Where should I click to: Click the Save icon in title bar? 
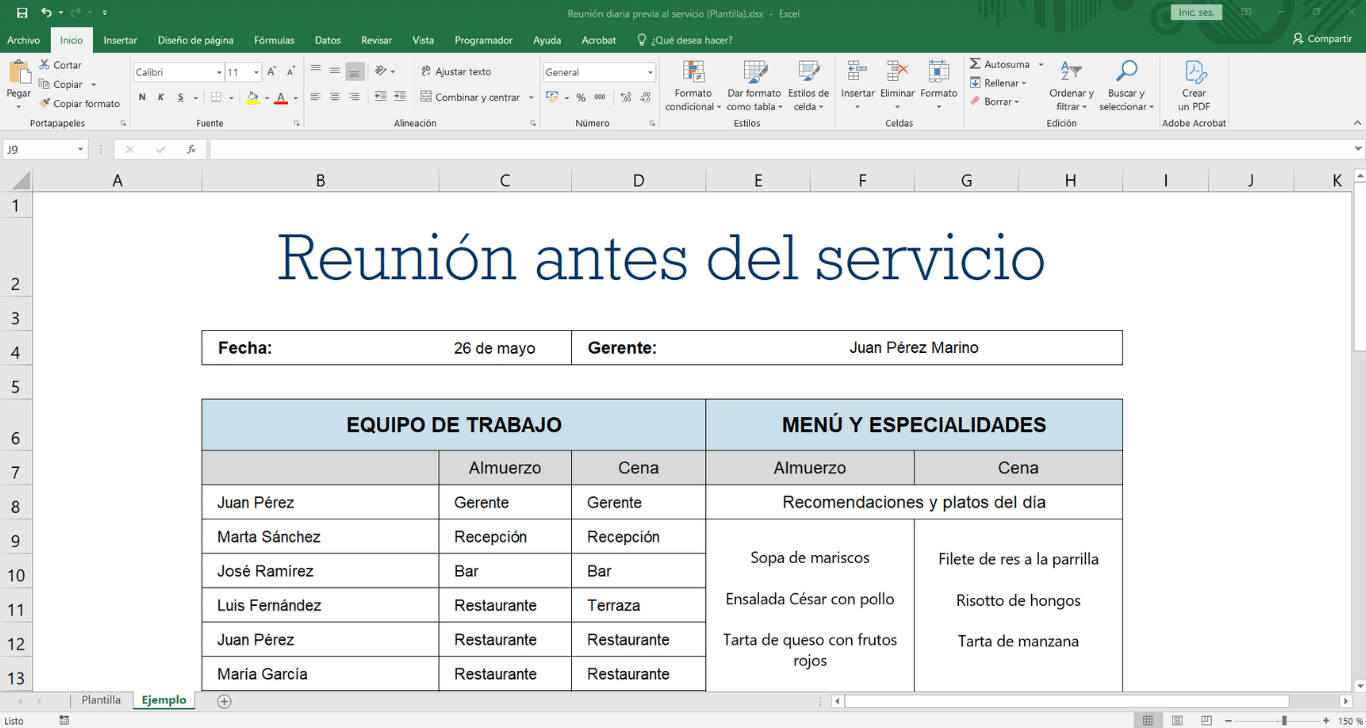22,13
